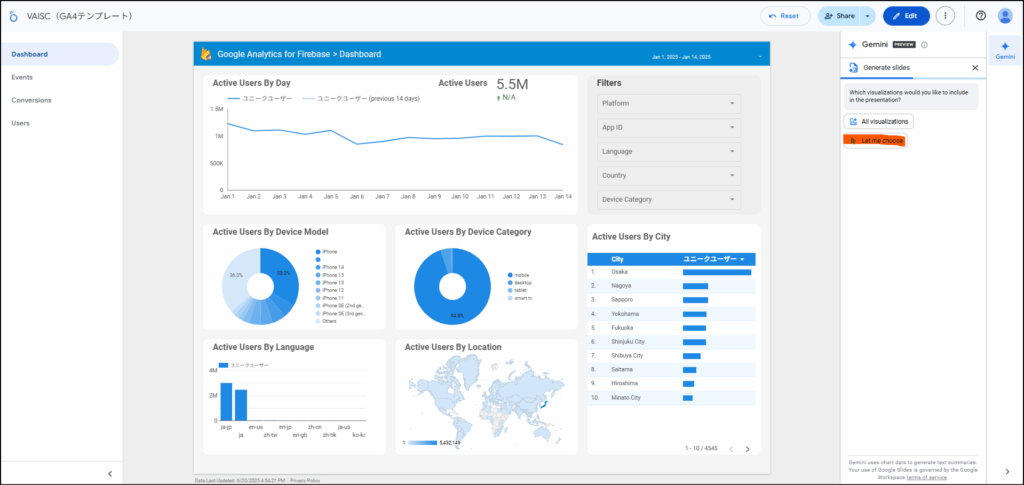Open the Device Category filter dropdown

pos(669,200)
